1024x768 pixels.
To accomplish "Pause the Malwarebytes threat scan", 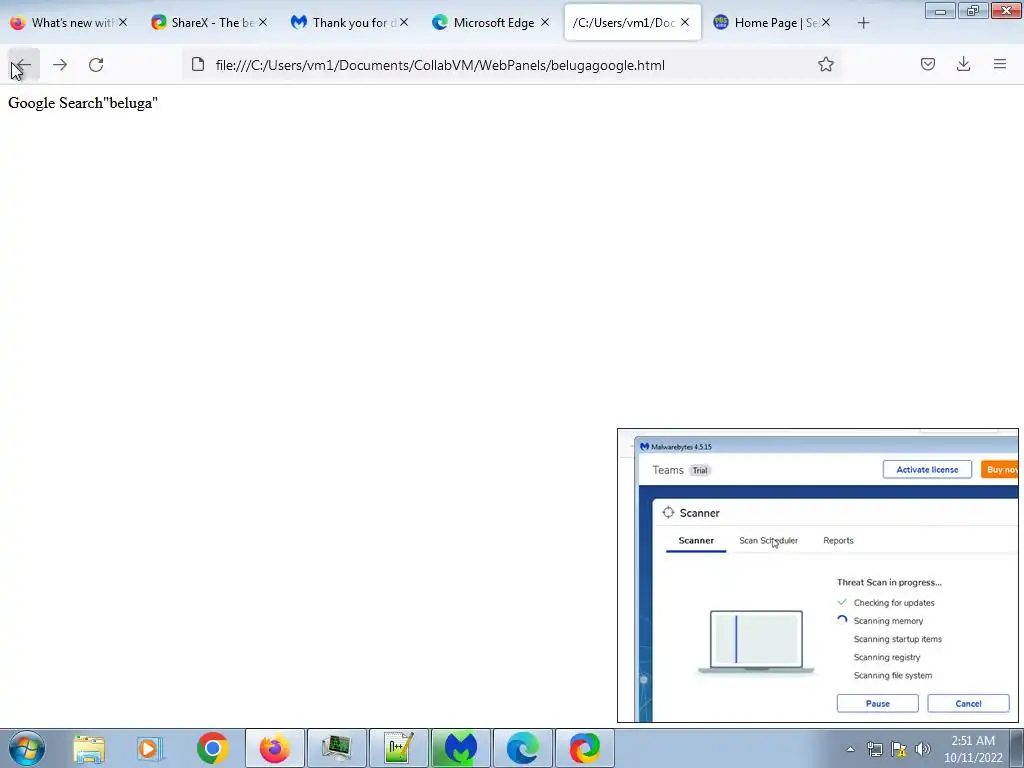I will pos(877,703).
